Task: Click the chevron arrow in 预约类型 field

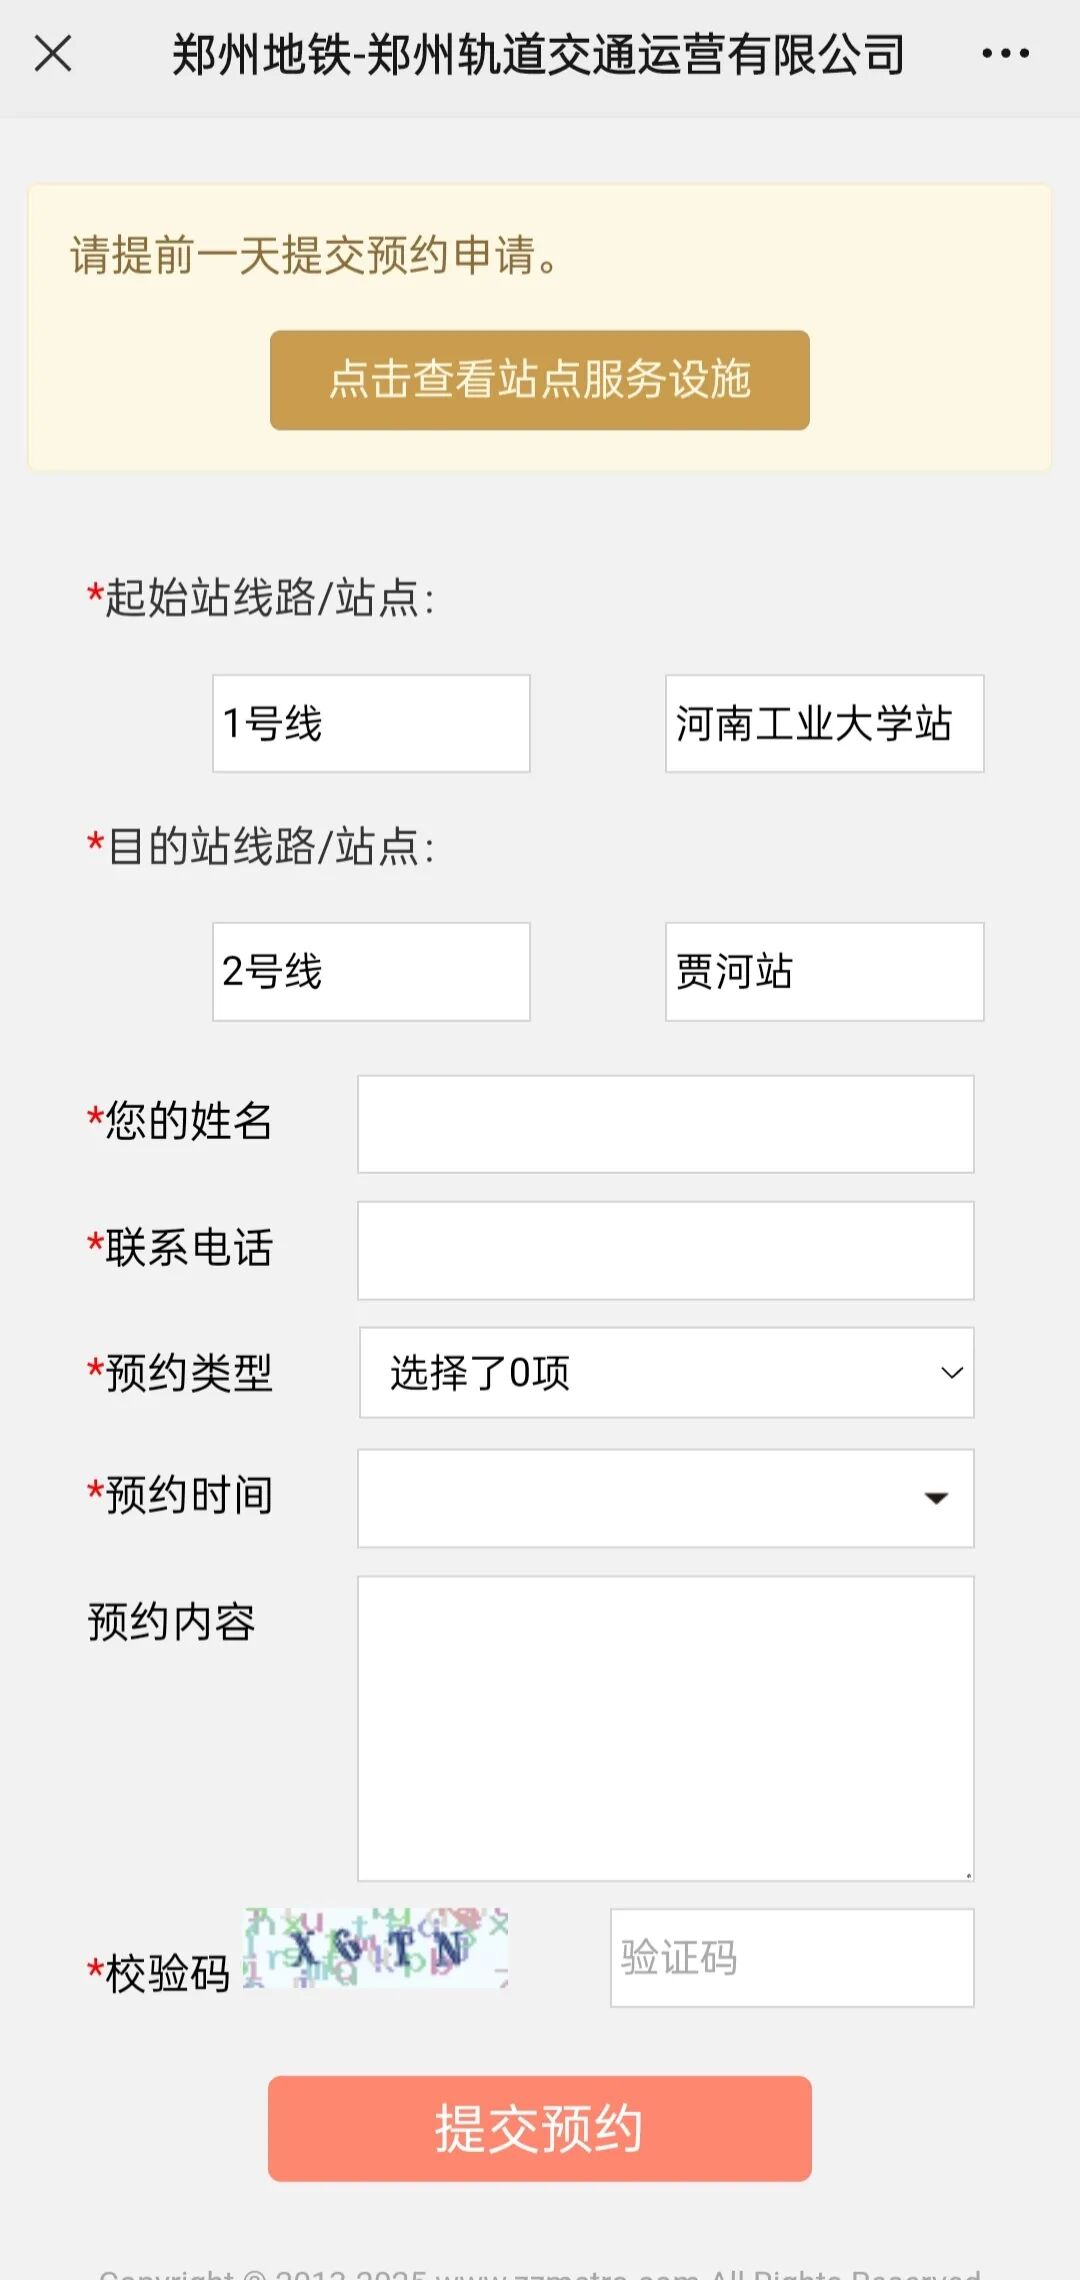Action: (x=952, y=1373)
